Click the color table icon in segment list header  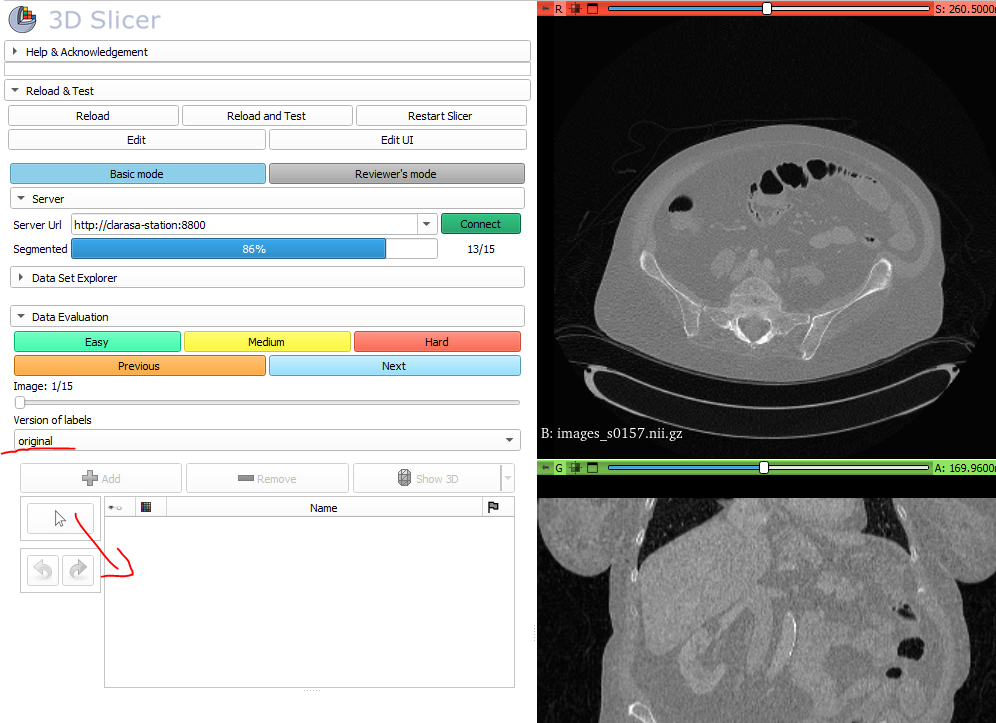[146, 506]
